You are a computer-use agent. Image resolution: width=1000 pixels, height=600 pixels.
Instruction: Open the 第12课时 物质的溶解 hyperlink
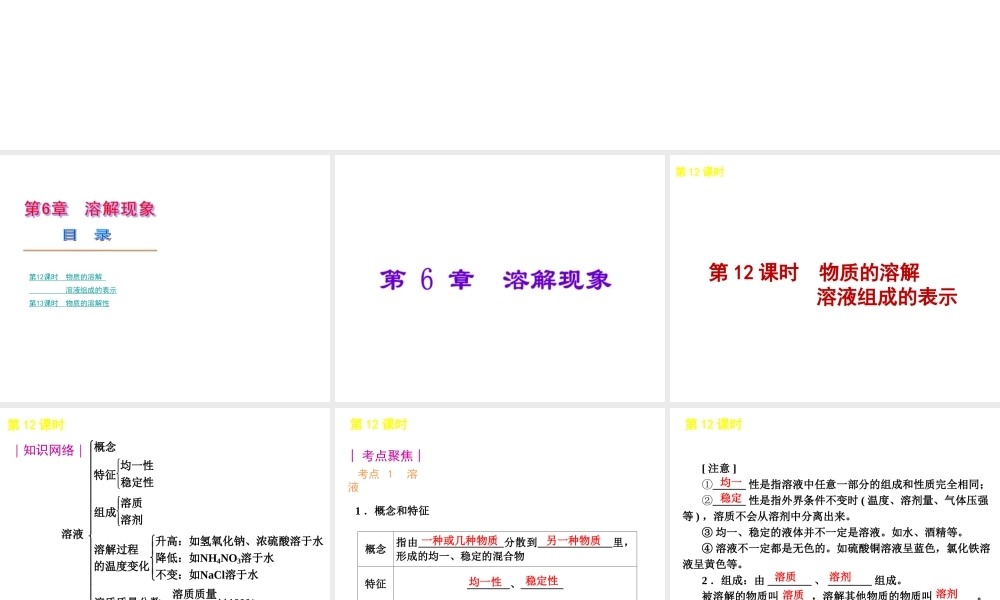68,277
